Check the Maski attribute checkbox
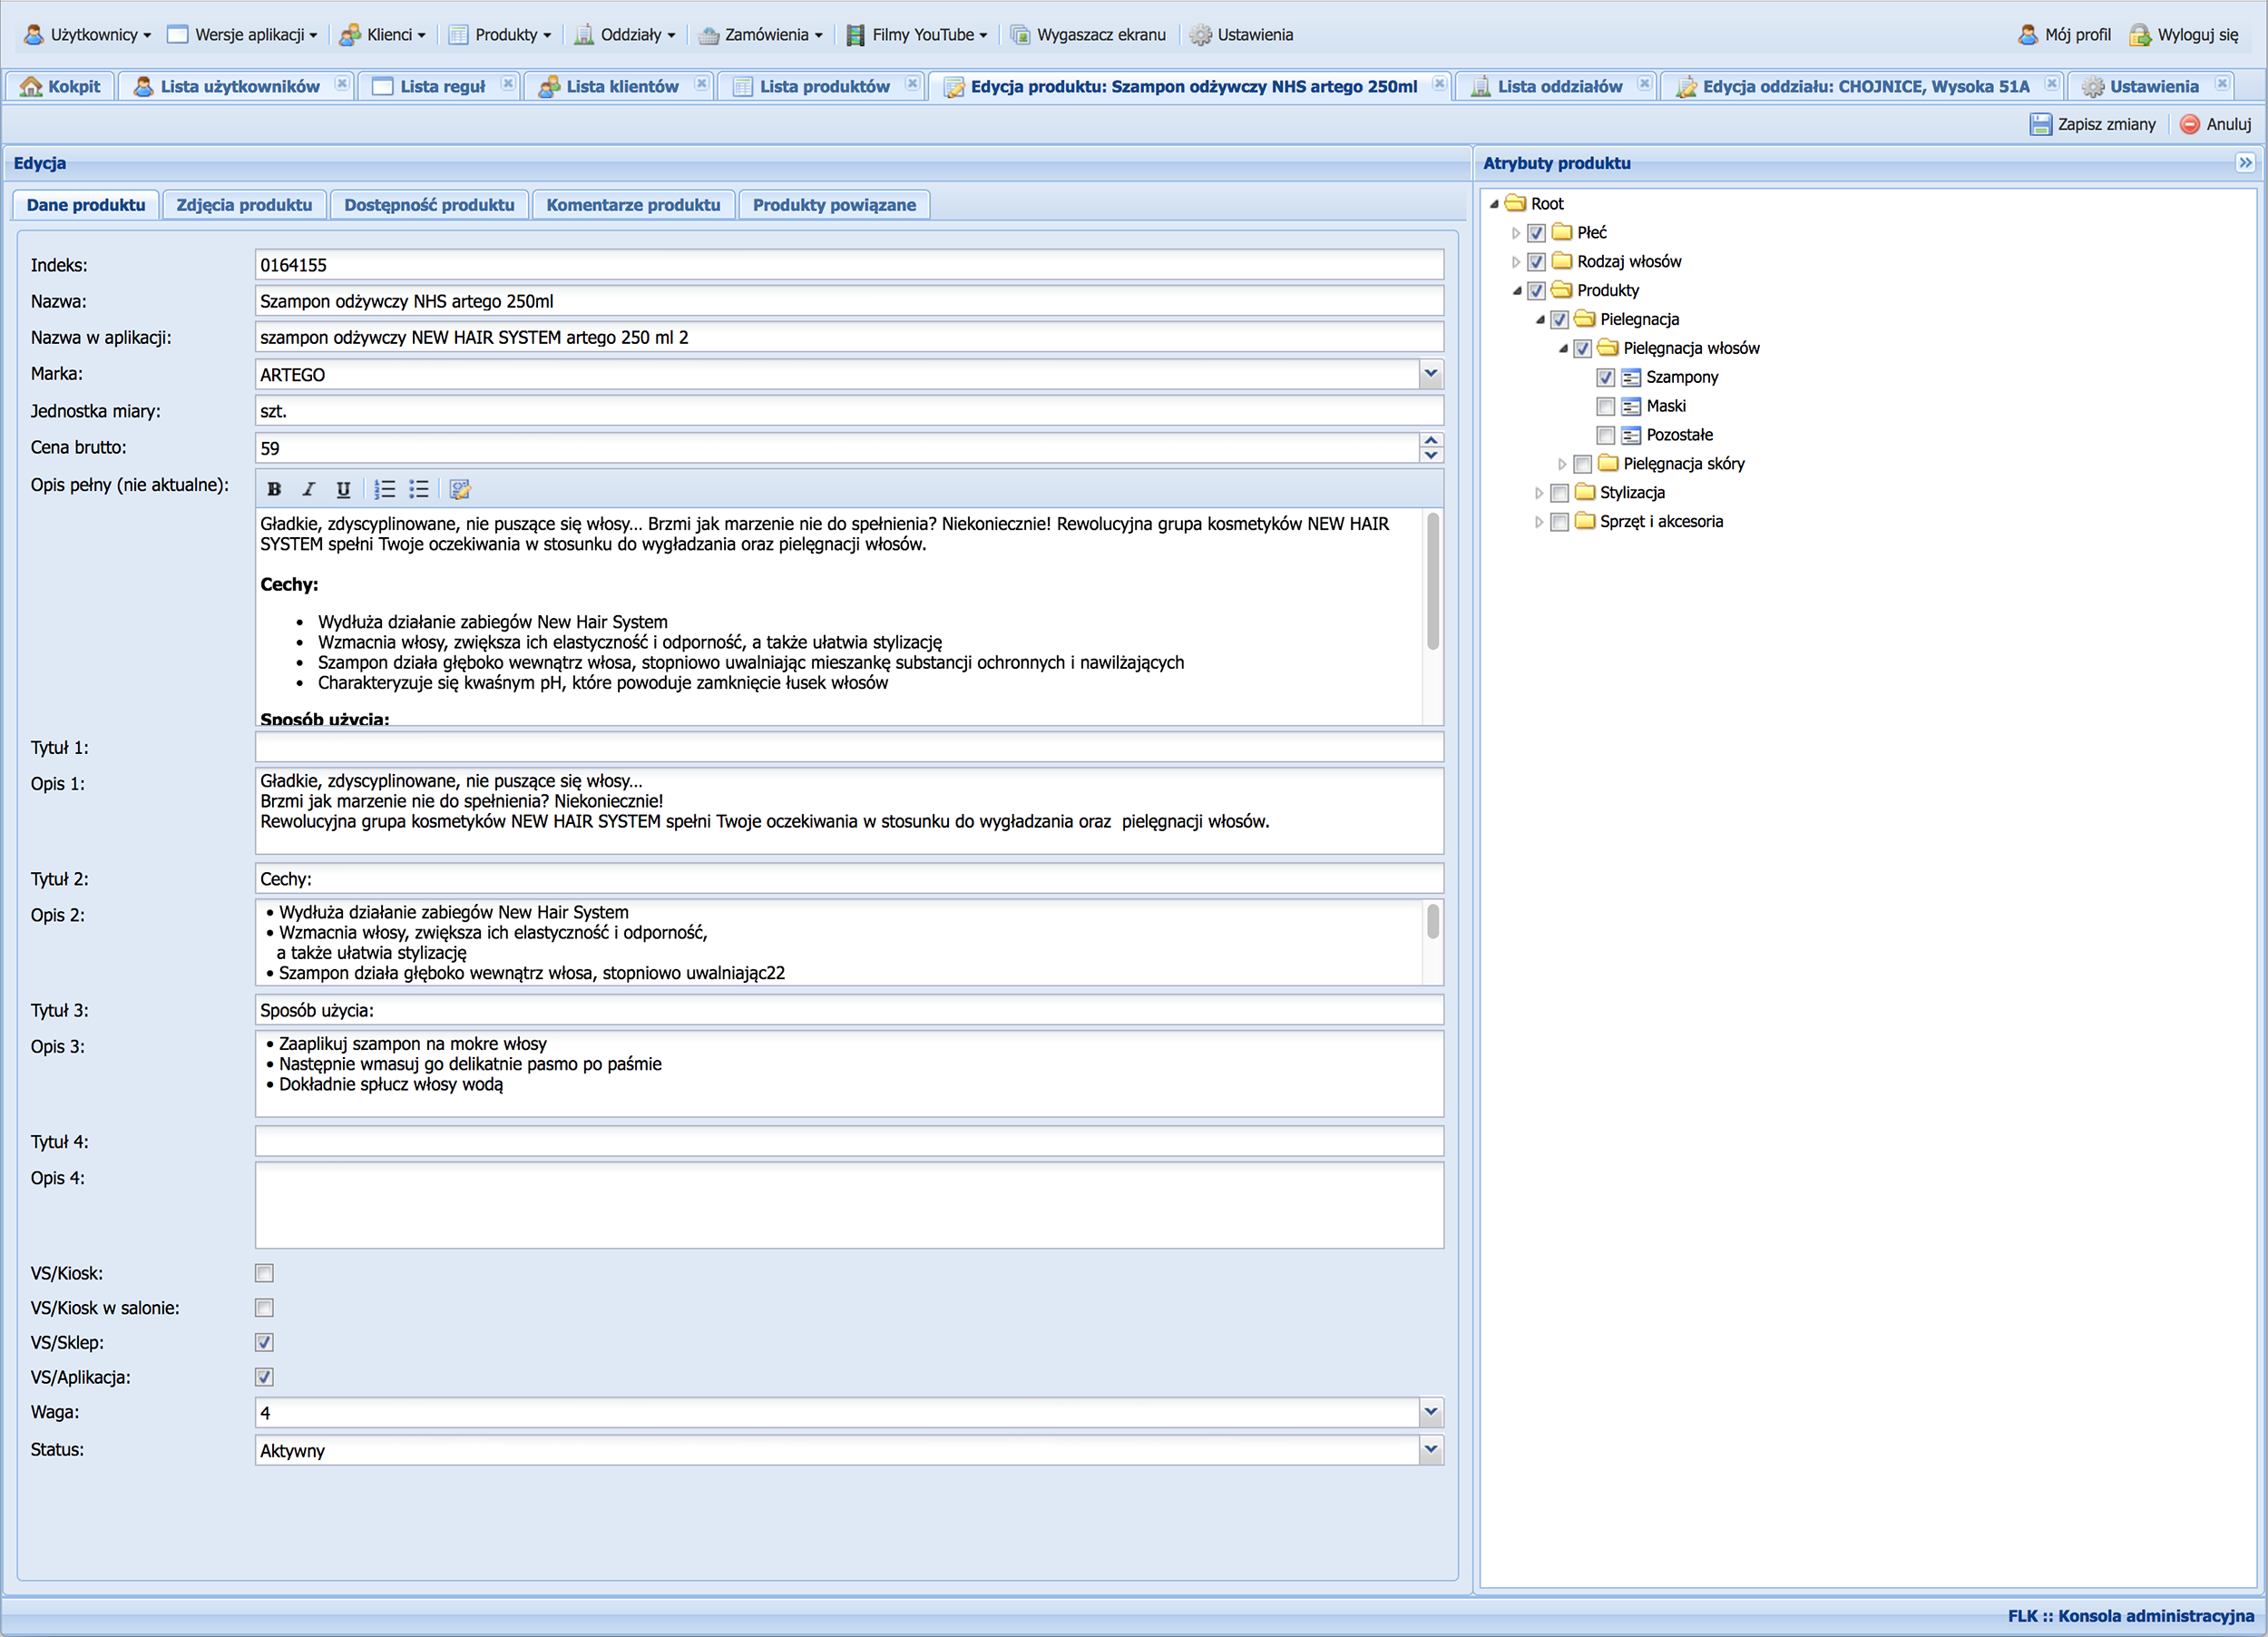Viewport: 2268px width, 1637px height. click(x=1605, y=406)
